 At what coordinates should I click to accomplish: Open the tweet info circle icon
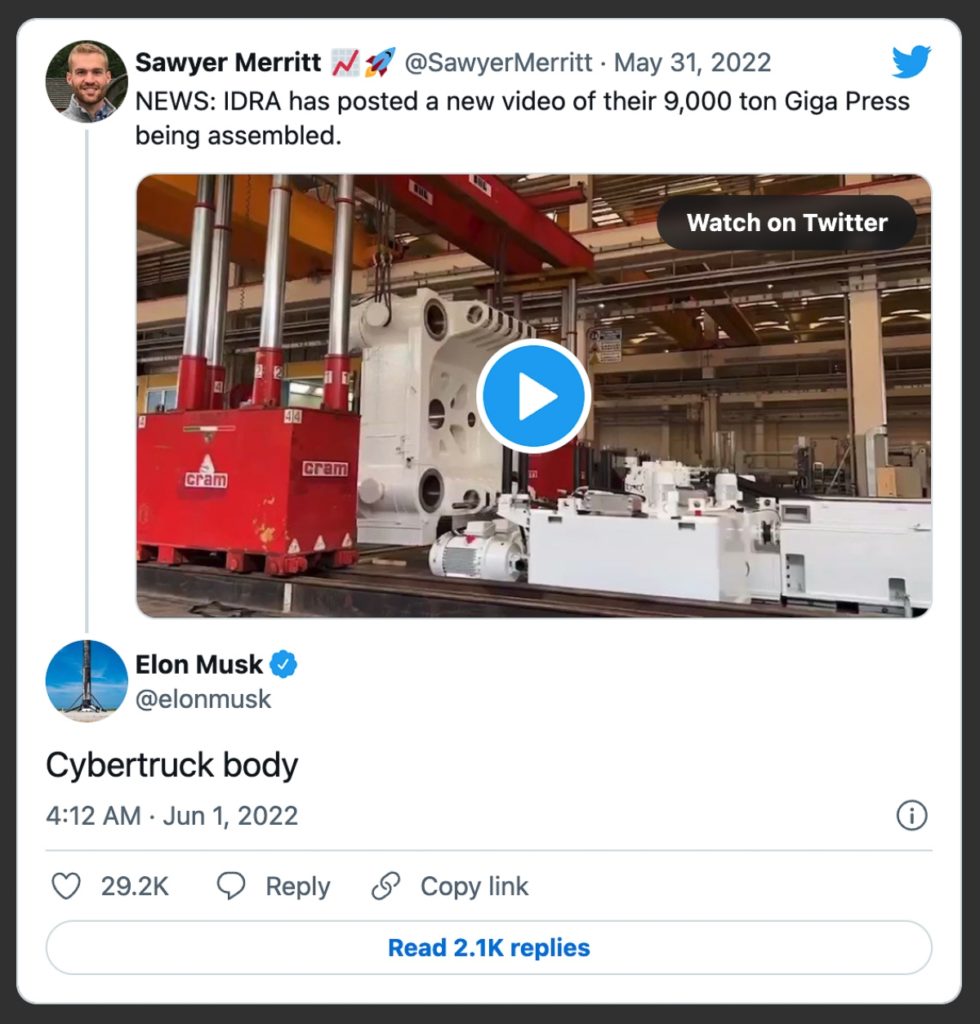coord(911,816)
